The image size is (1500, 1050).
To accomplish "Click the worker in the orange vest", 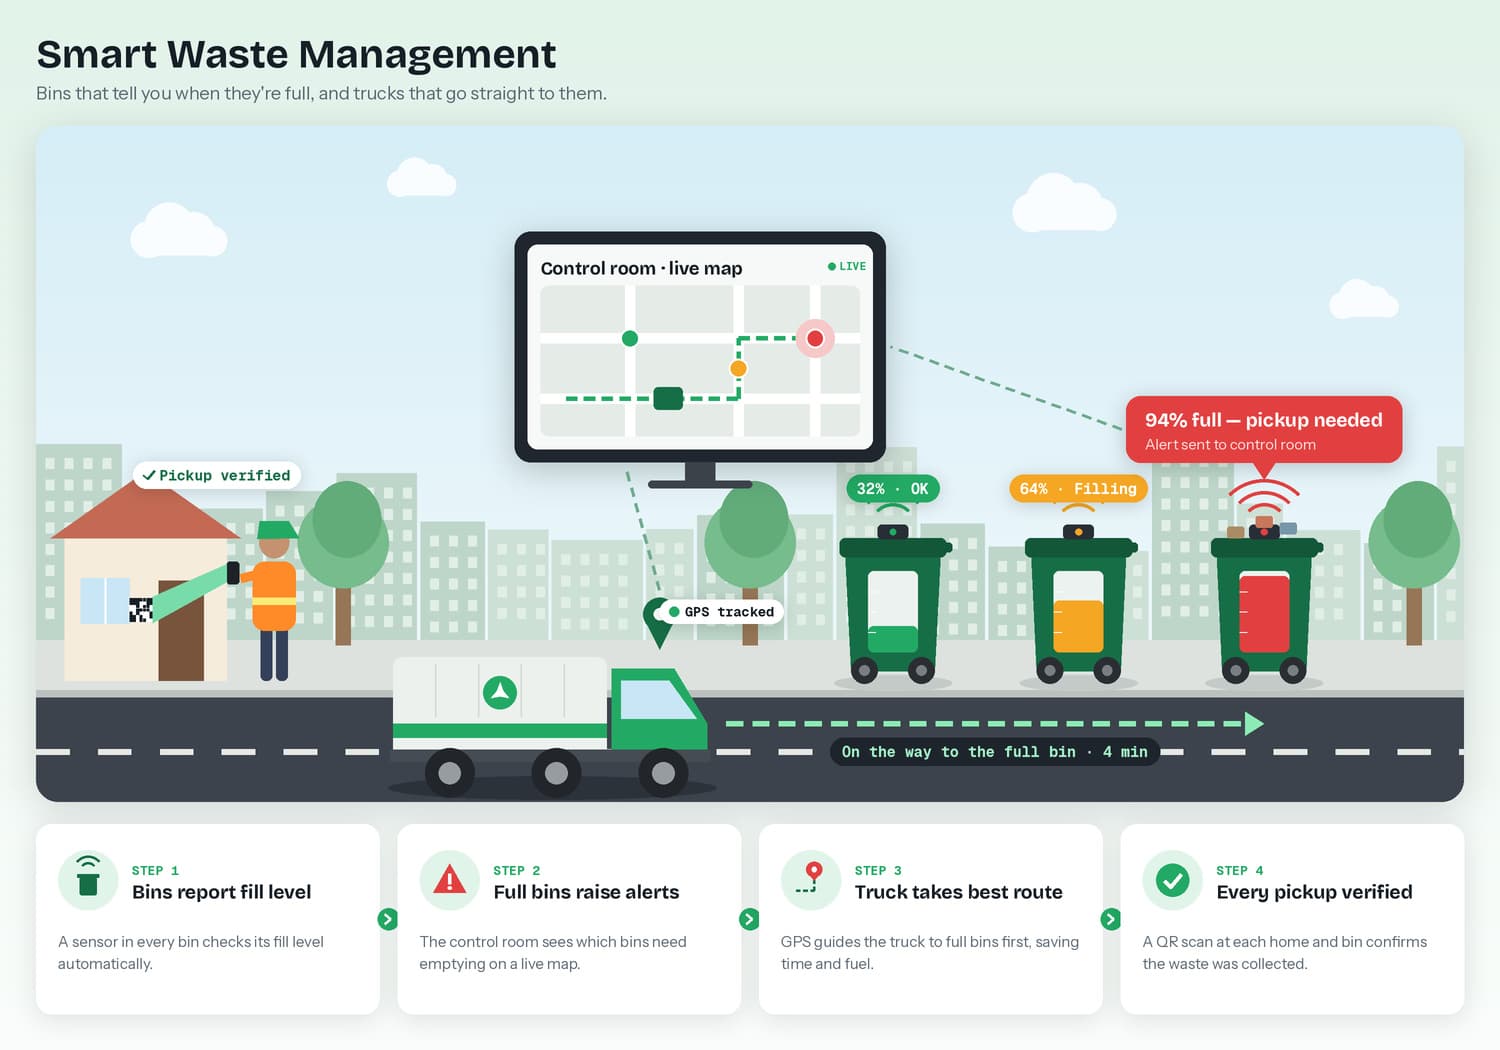I will pos(274,601).
